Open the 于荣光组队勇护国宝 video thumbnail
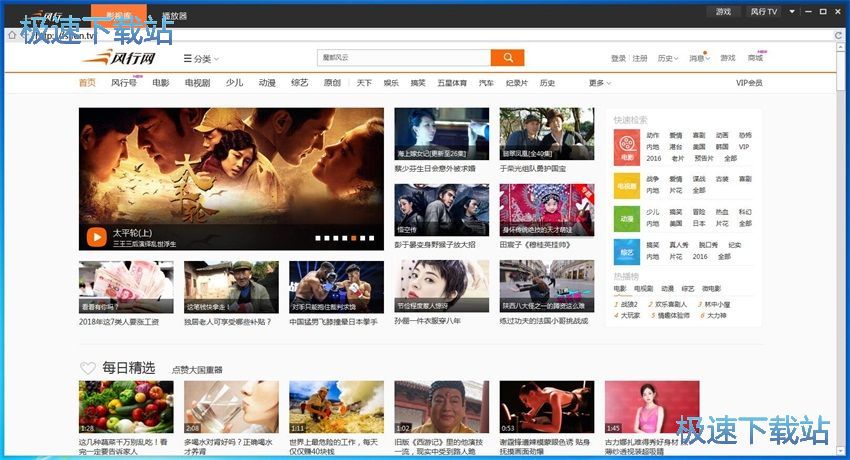This screenshot has height=460, width=850. point(547,134)
